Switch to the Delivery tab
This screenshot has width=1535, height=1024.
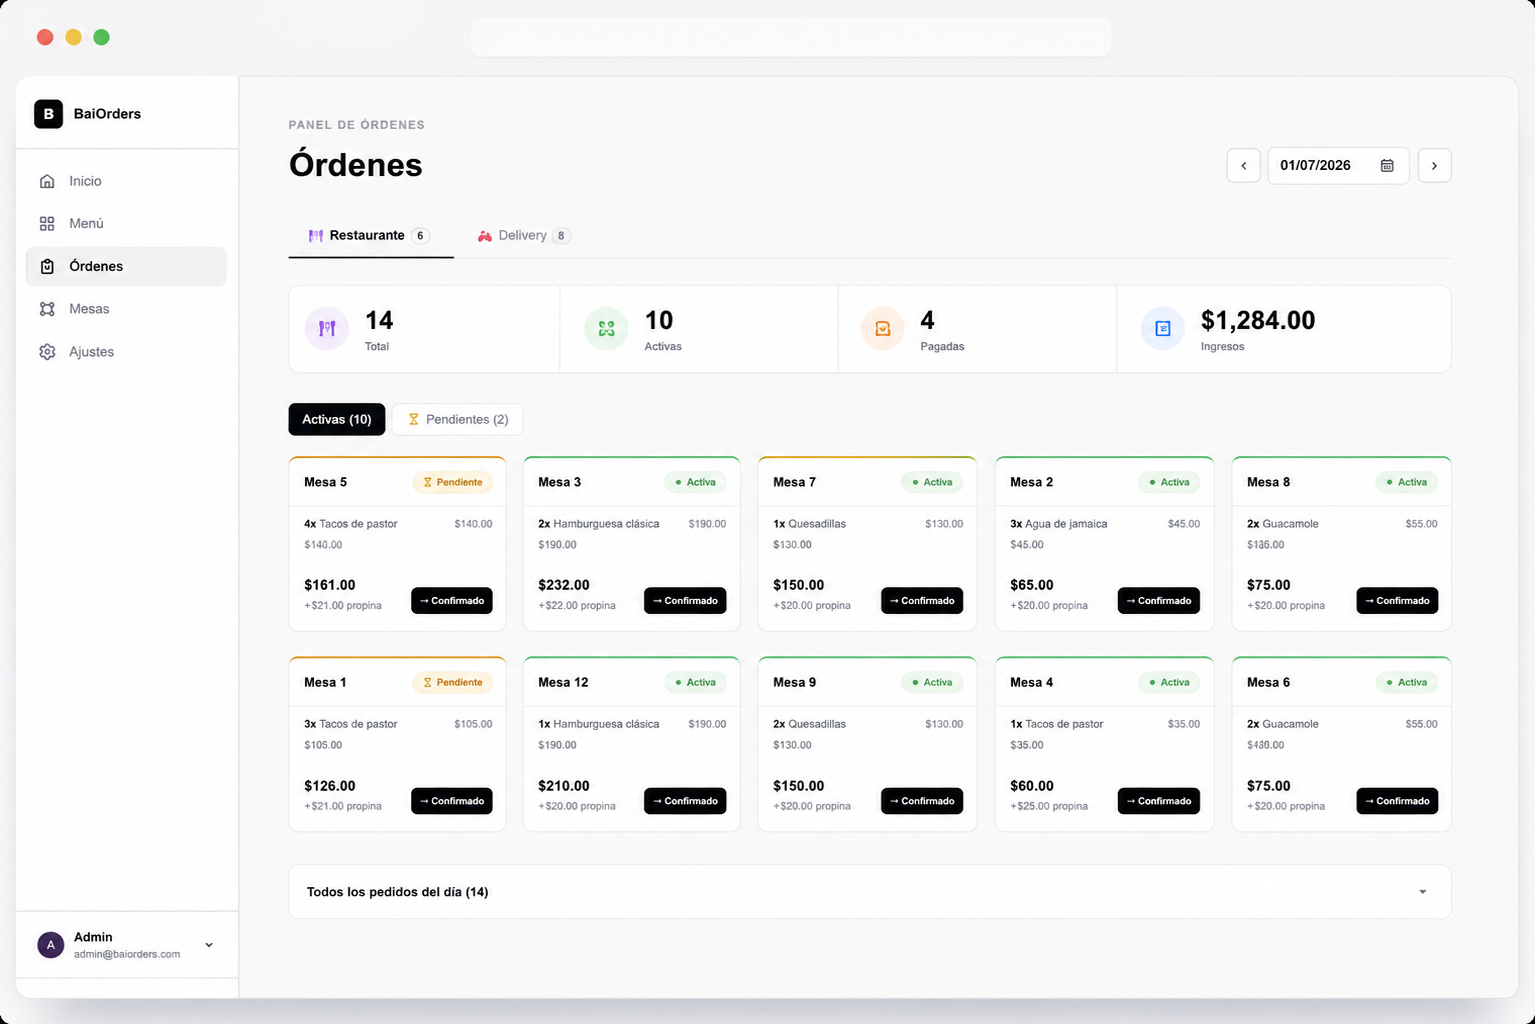[x=523, y=236]
